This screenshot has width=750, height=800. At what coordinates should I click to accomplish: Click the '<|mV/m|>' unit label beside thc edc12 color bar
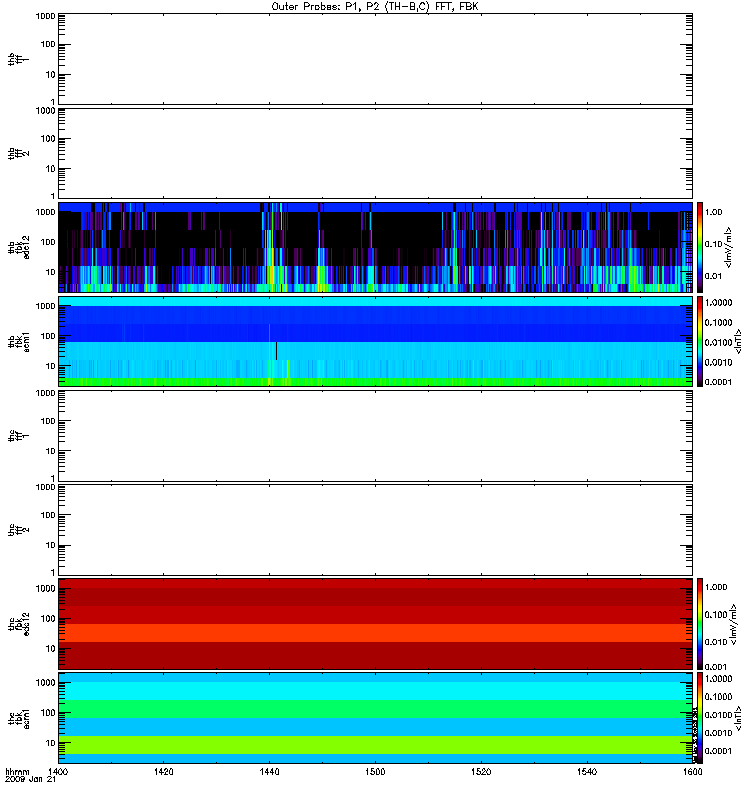(x=733, y=624)
